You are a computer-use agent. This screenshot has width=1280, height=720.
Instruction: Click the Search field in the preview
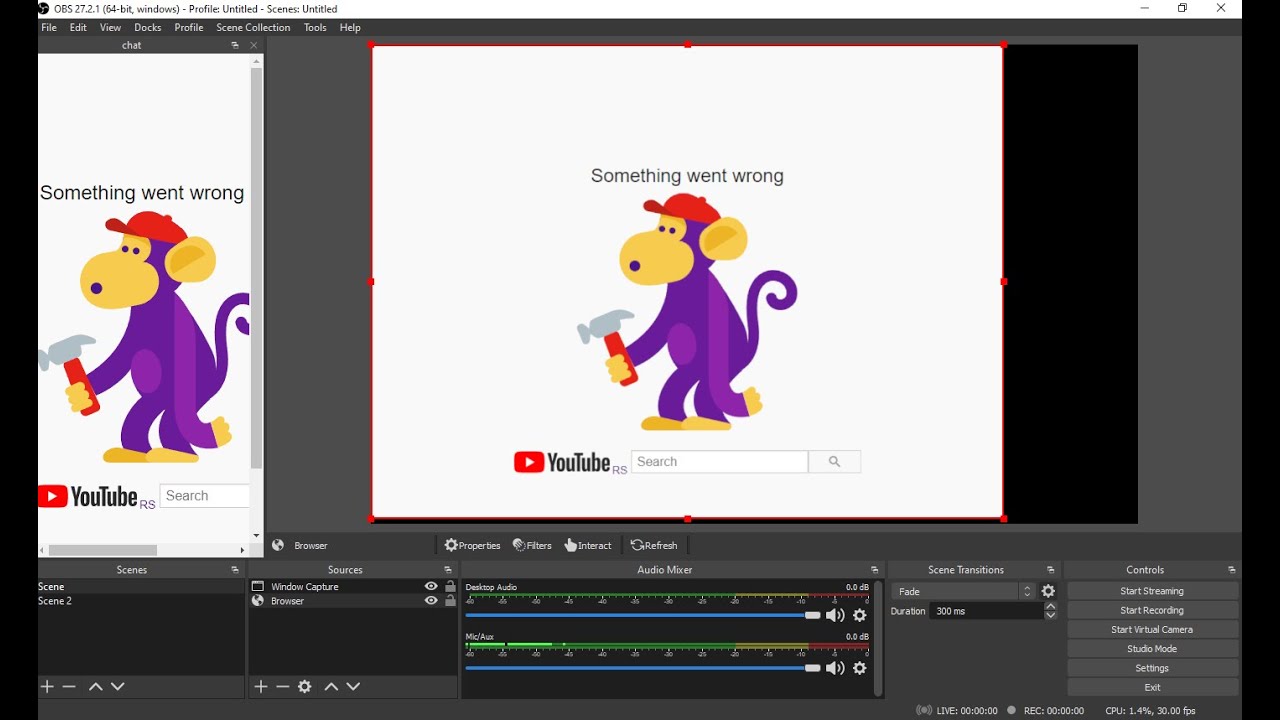pos(720,462)
